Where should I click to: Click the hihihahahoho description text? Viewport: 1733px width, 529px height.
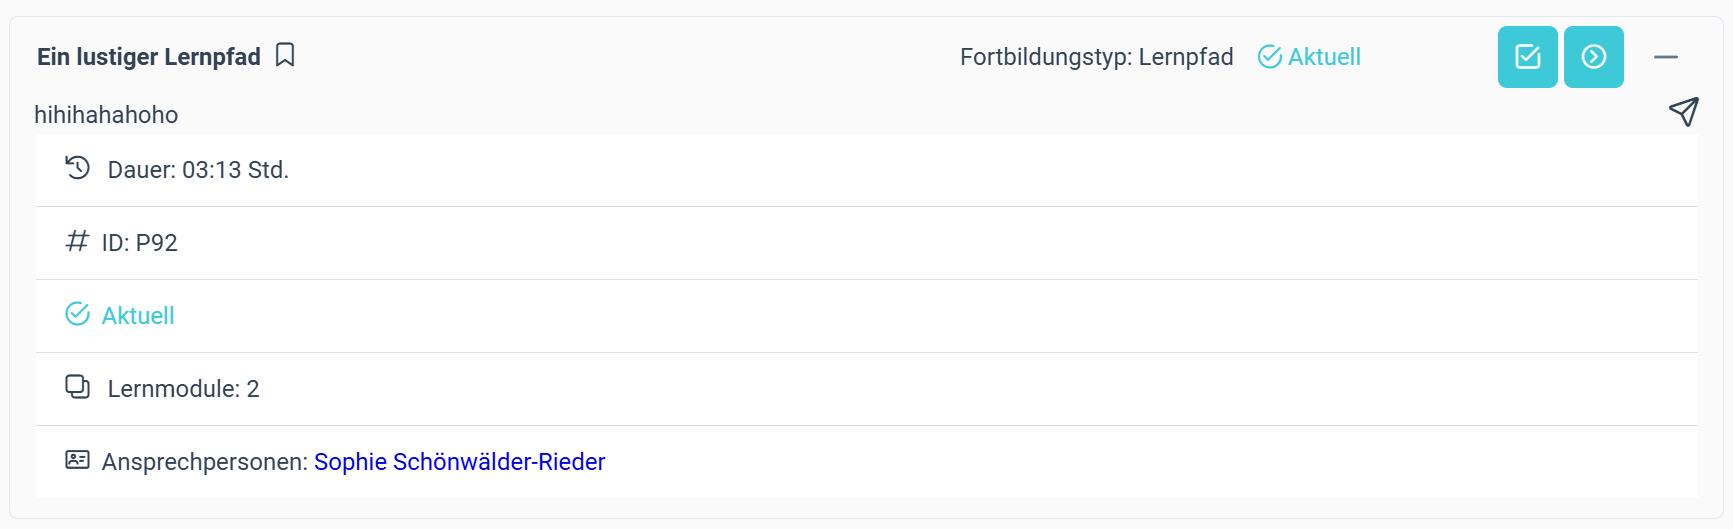[x=106, y=115]
